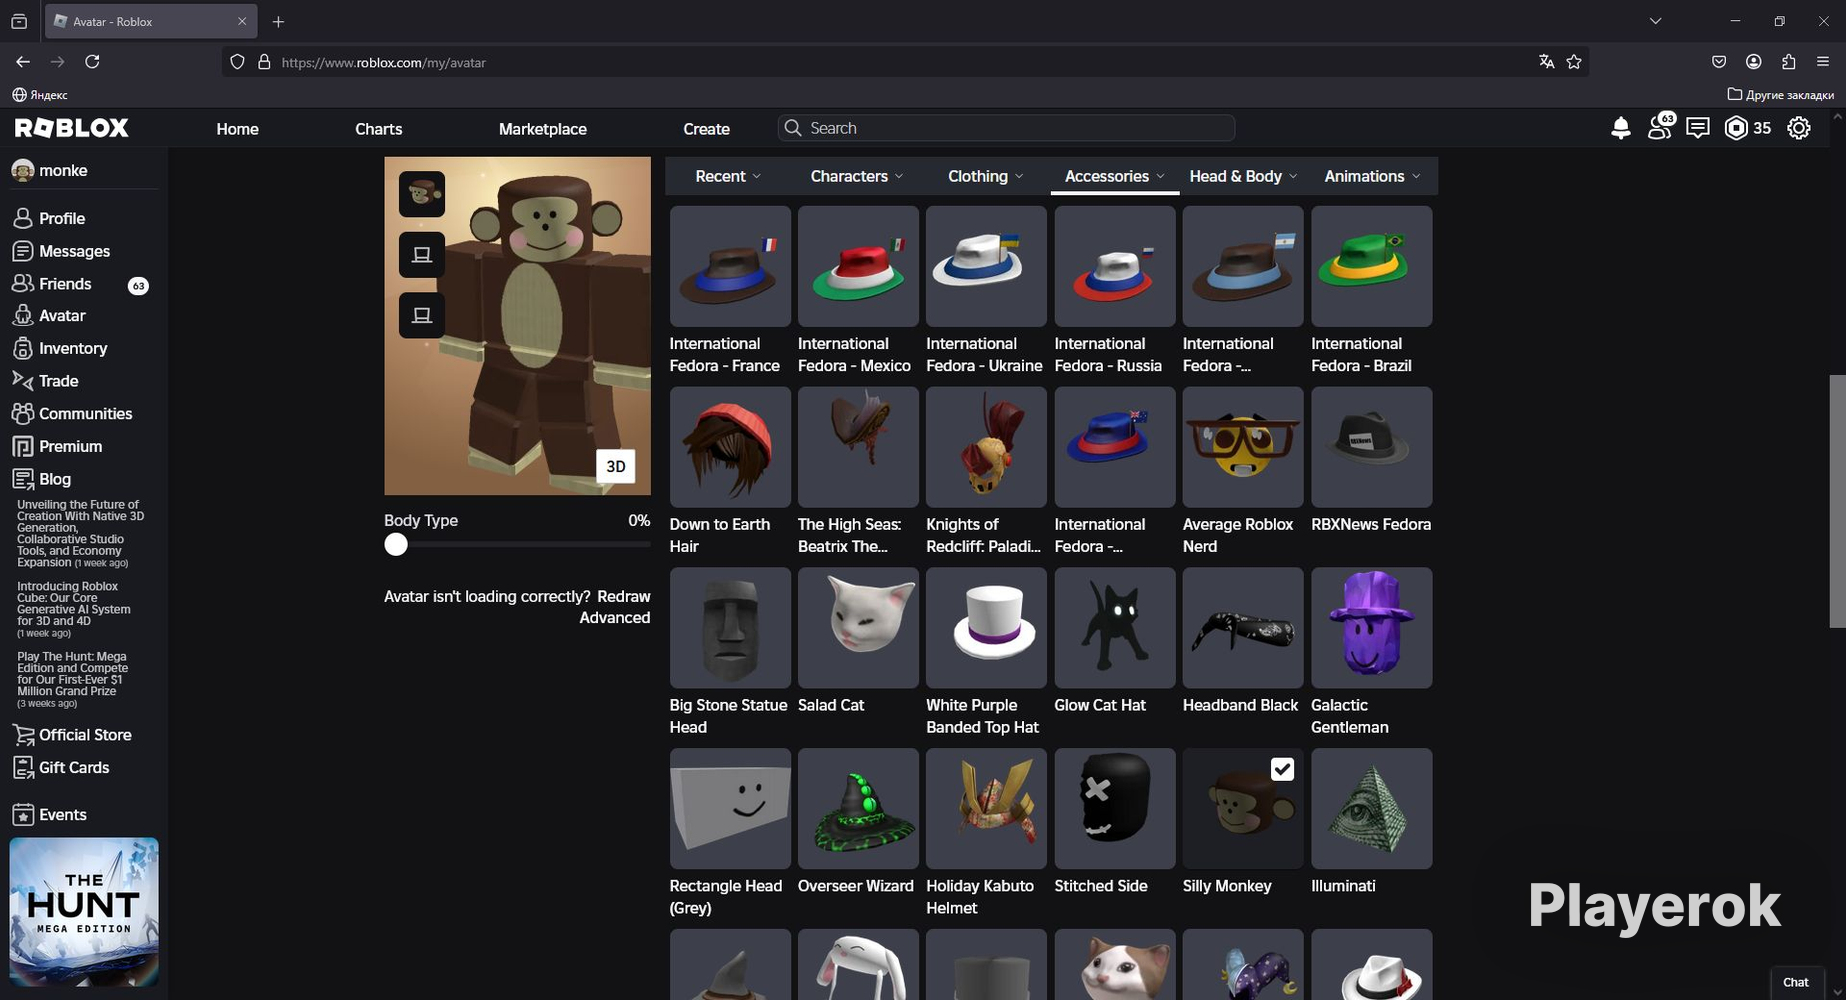Expand the Accessories dropdown

coord(1115,176)
